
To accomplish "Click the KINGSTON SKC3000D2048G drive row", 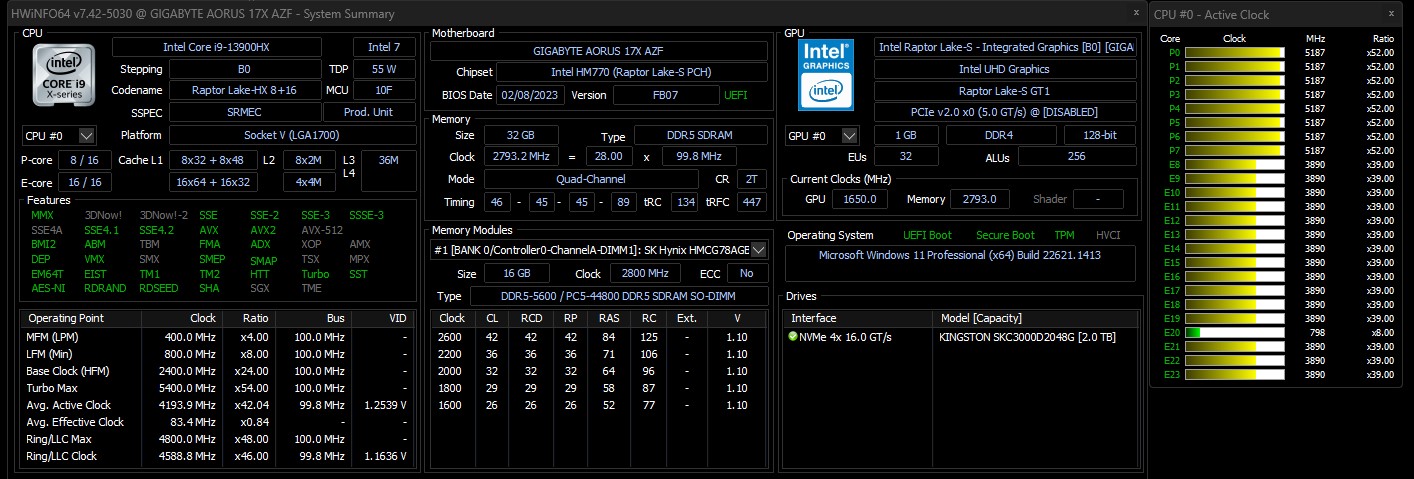I will [960, 337].
